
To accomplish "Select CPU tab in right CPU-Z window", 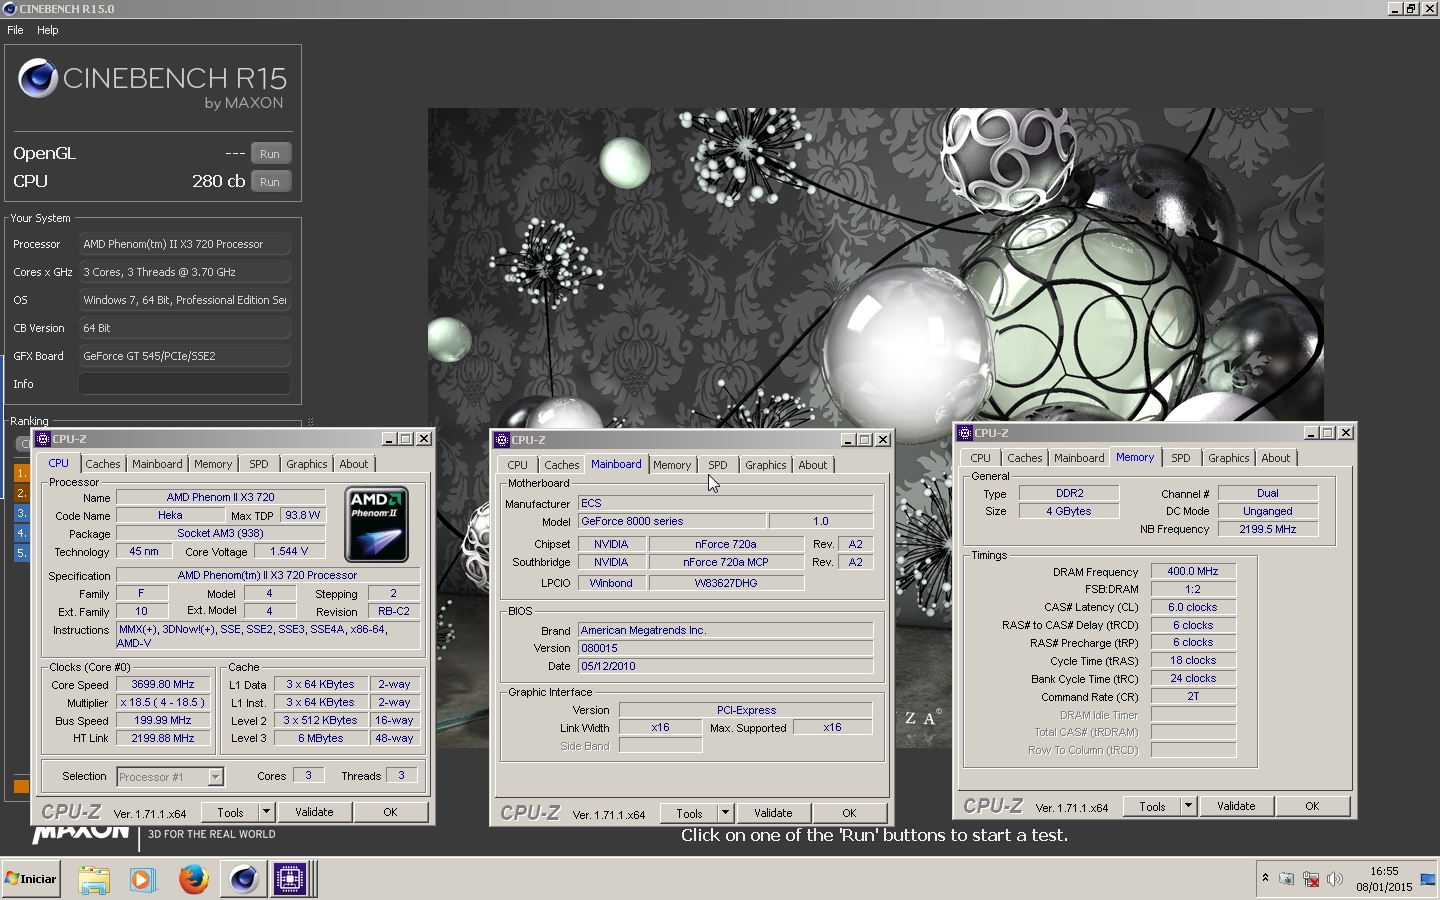I will point(980,458).
